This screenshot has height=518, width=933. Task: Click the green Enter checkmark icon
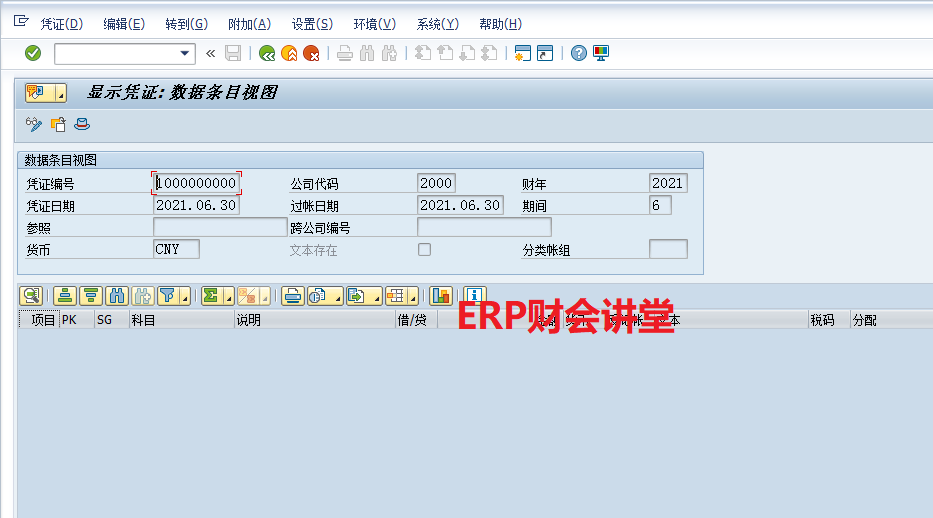tap(33, 53)
